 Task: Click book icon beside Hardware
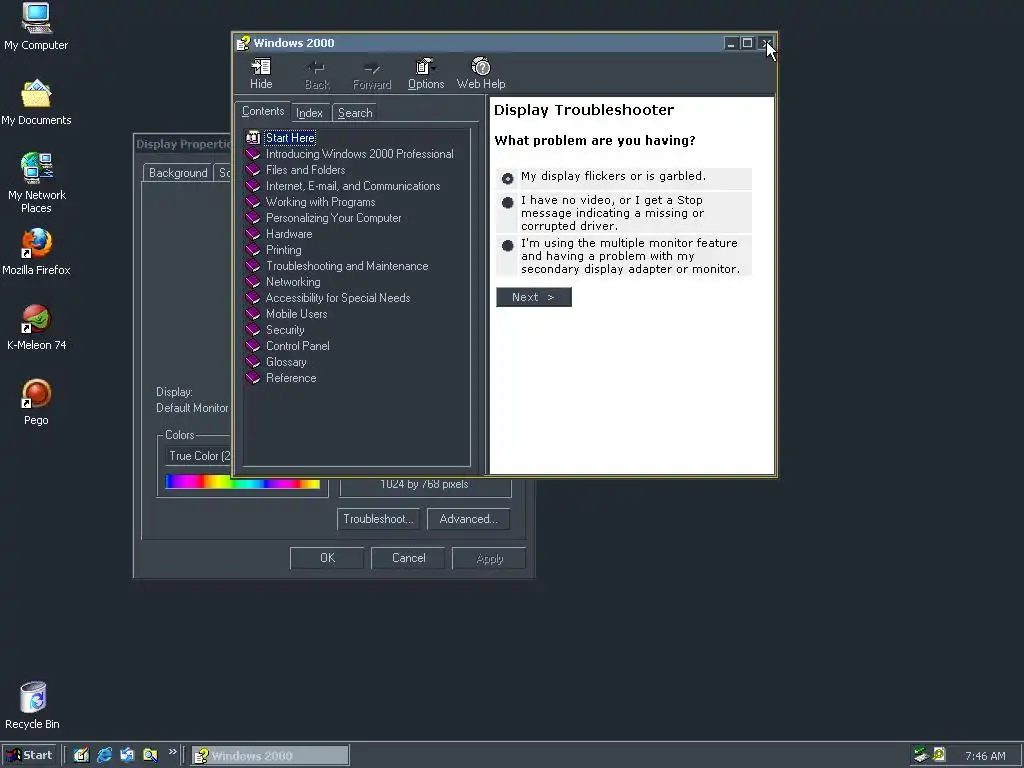click(253, 234)
